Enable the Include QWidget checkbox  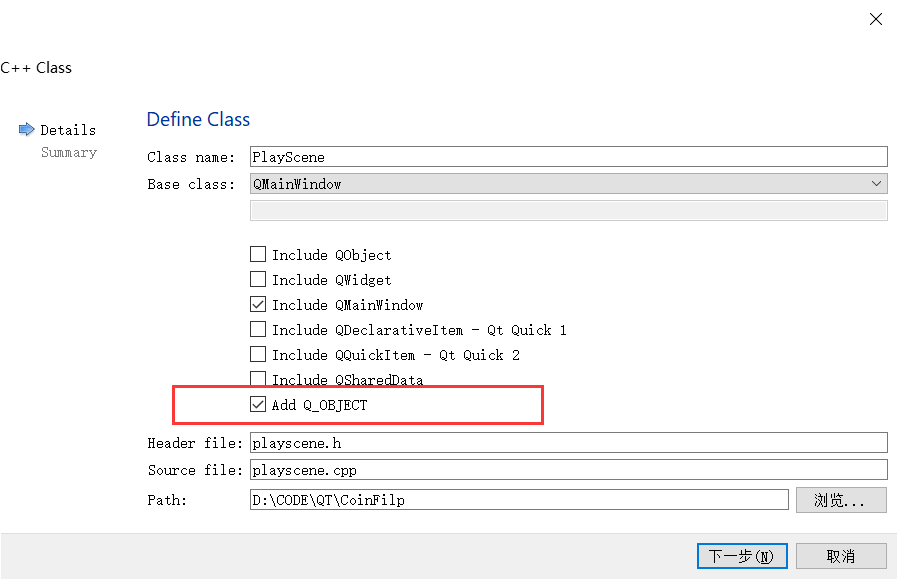point(258,279)
